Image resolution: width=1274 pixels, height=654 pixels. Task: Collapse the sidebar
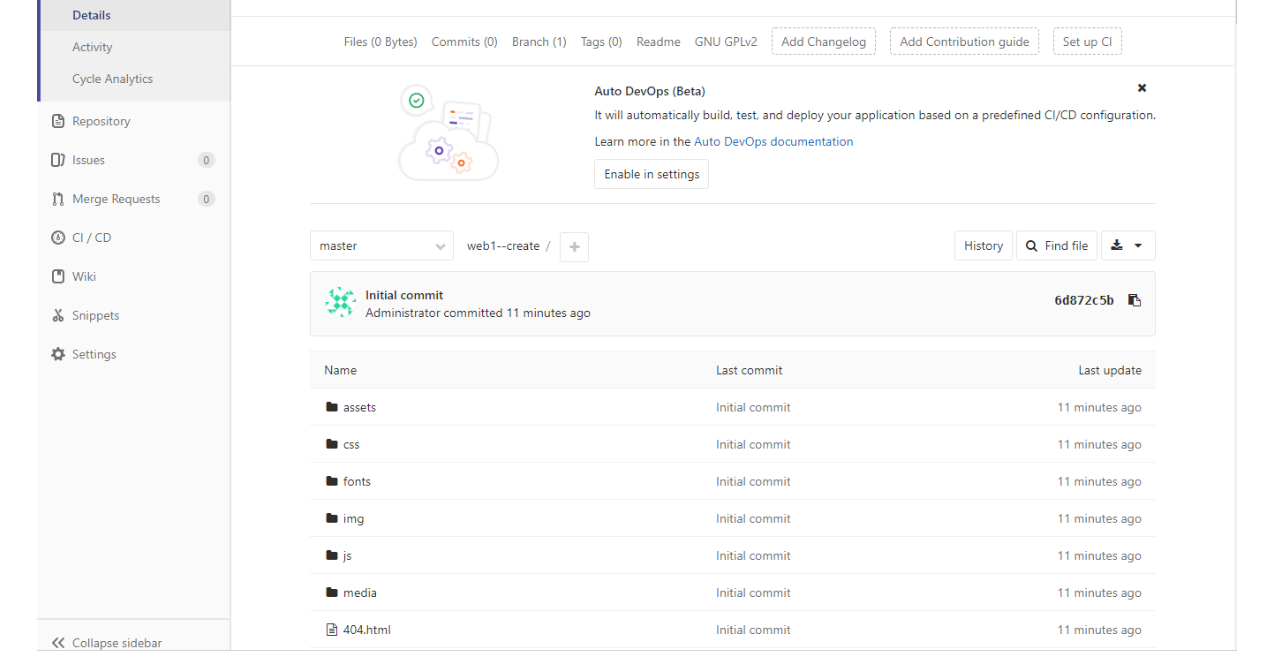[x=107, y=643]
